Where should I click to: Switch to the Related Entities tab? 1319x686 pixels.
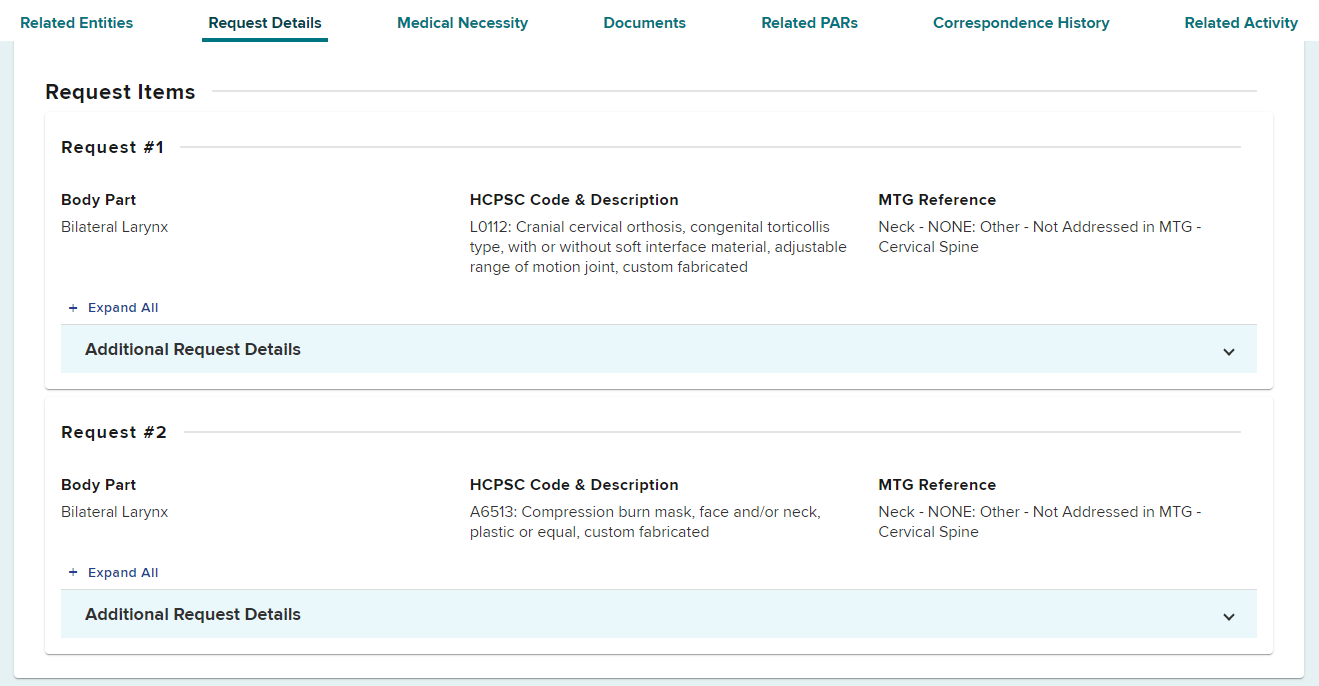pos(76,23)
